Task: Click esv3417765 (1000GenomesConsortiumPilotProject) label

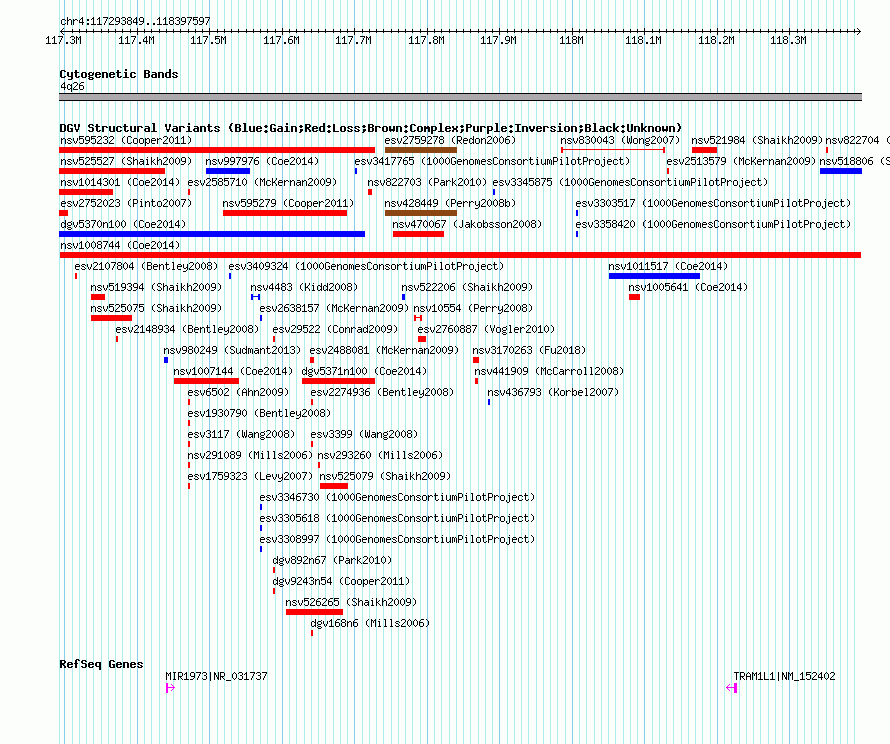Action: point(492,161)
